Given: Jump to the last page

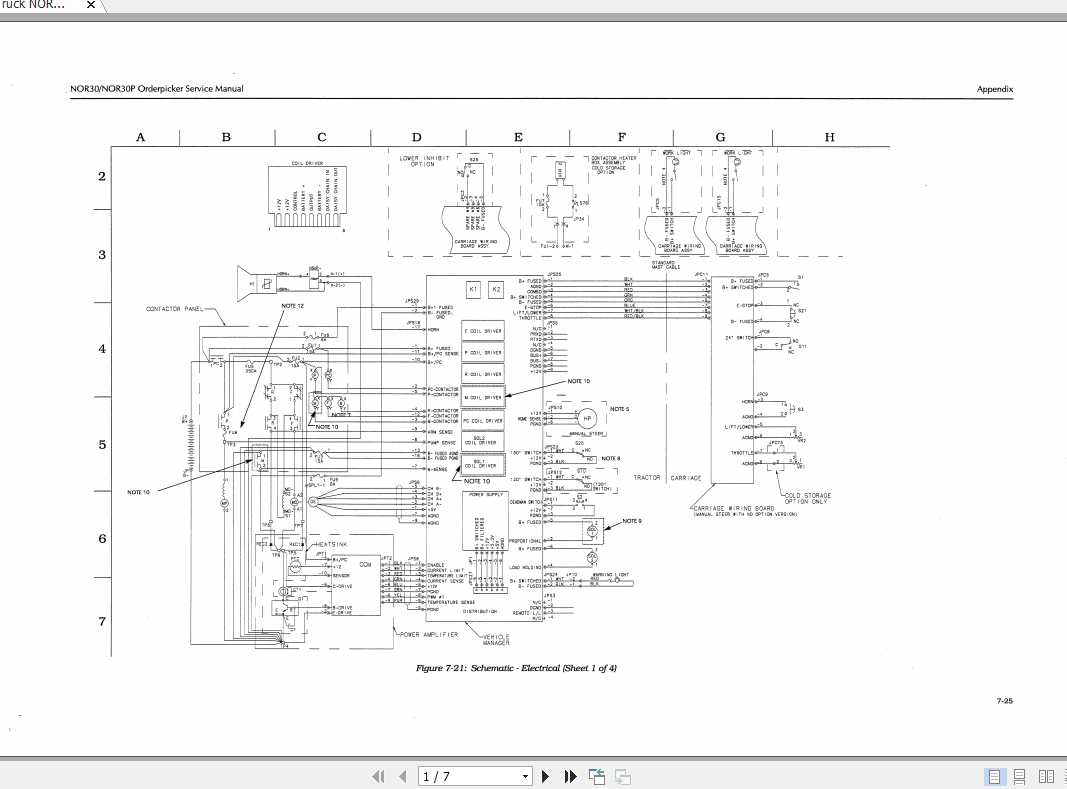Looking at the screenshot, I should pos(569,776).
